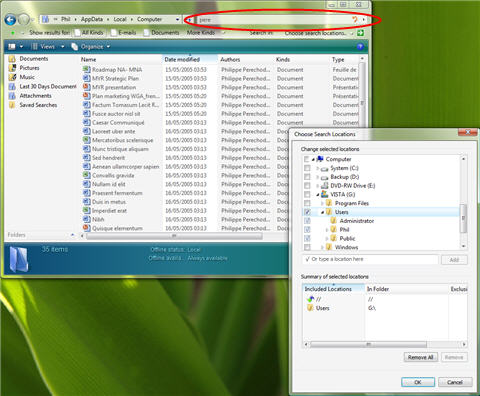
Task: Open the More Kinds filter
Action: 201,33
